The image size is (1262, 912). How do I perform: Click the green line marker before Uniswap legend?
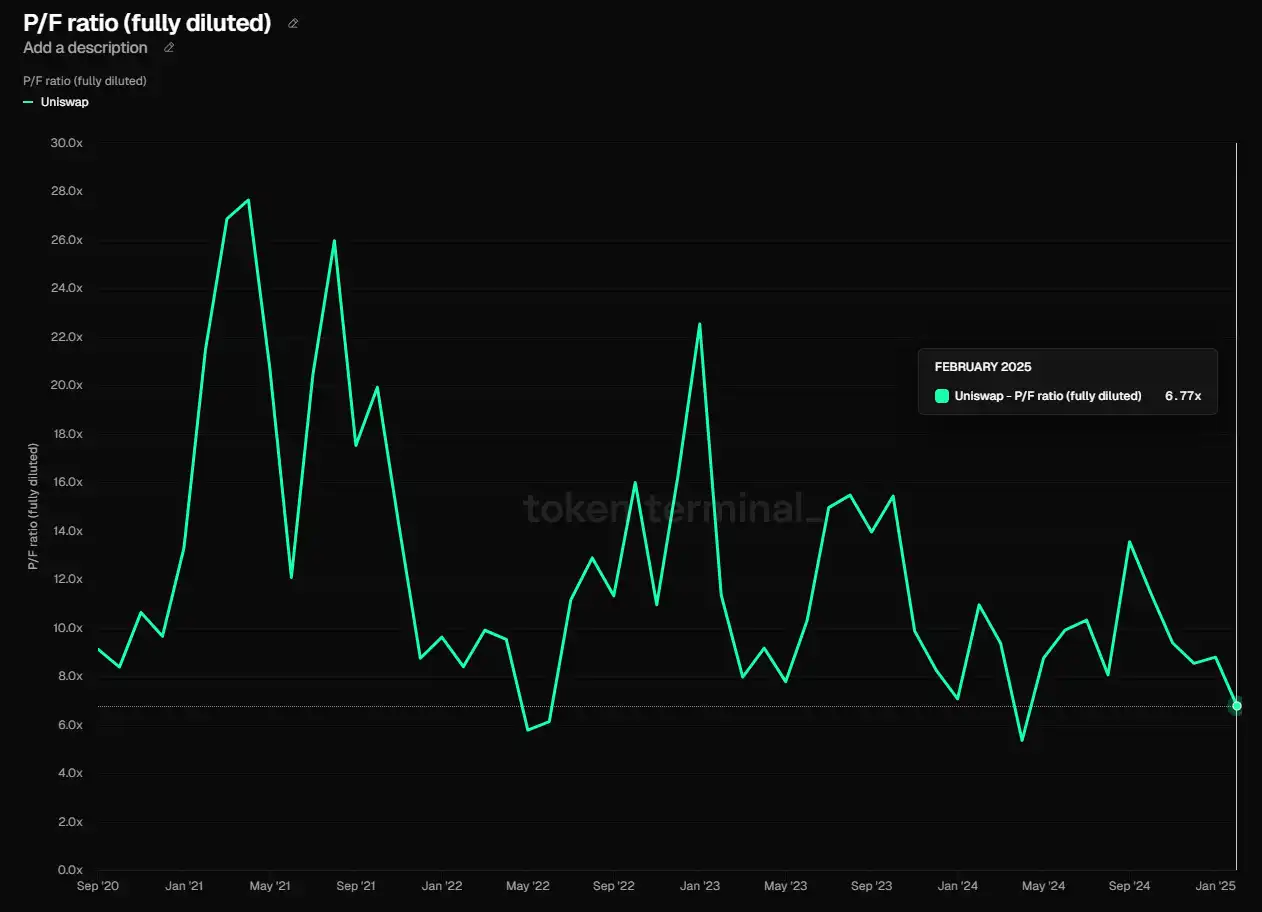pyautogui.click(x=28, y=102)
